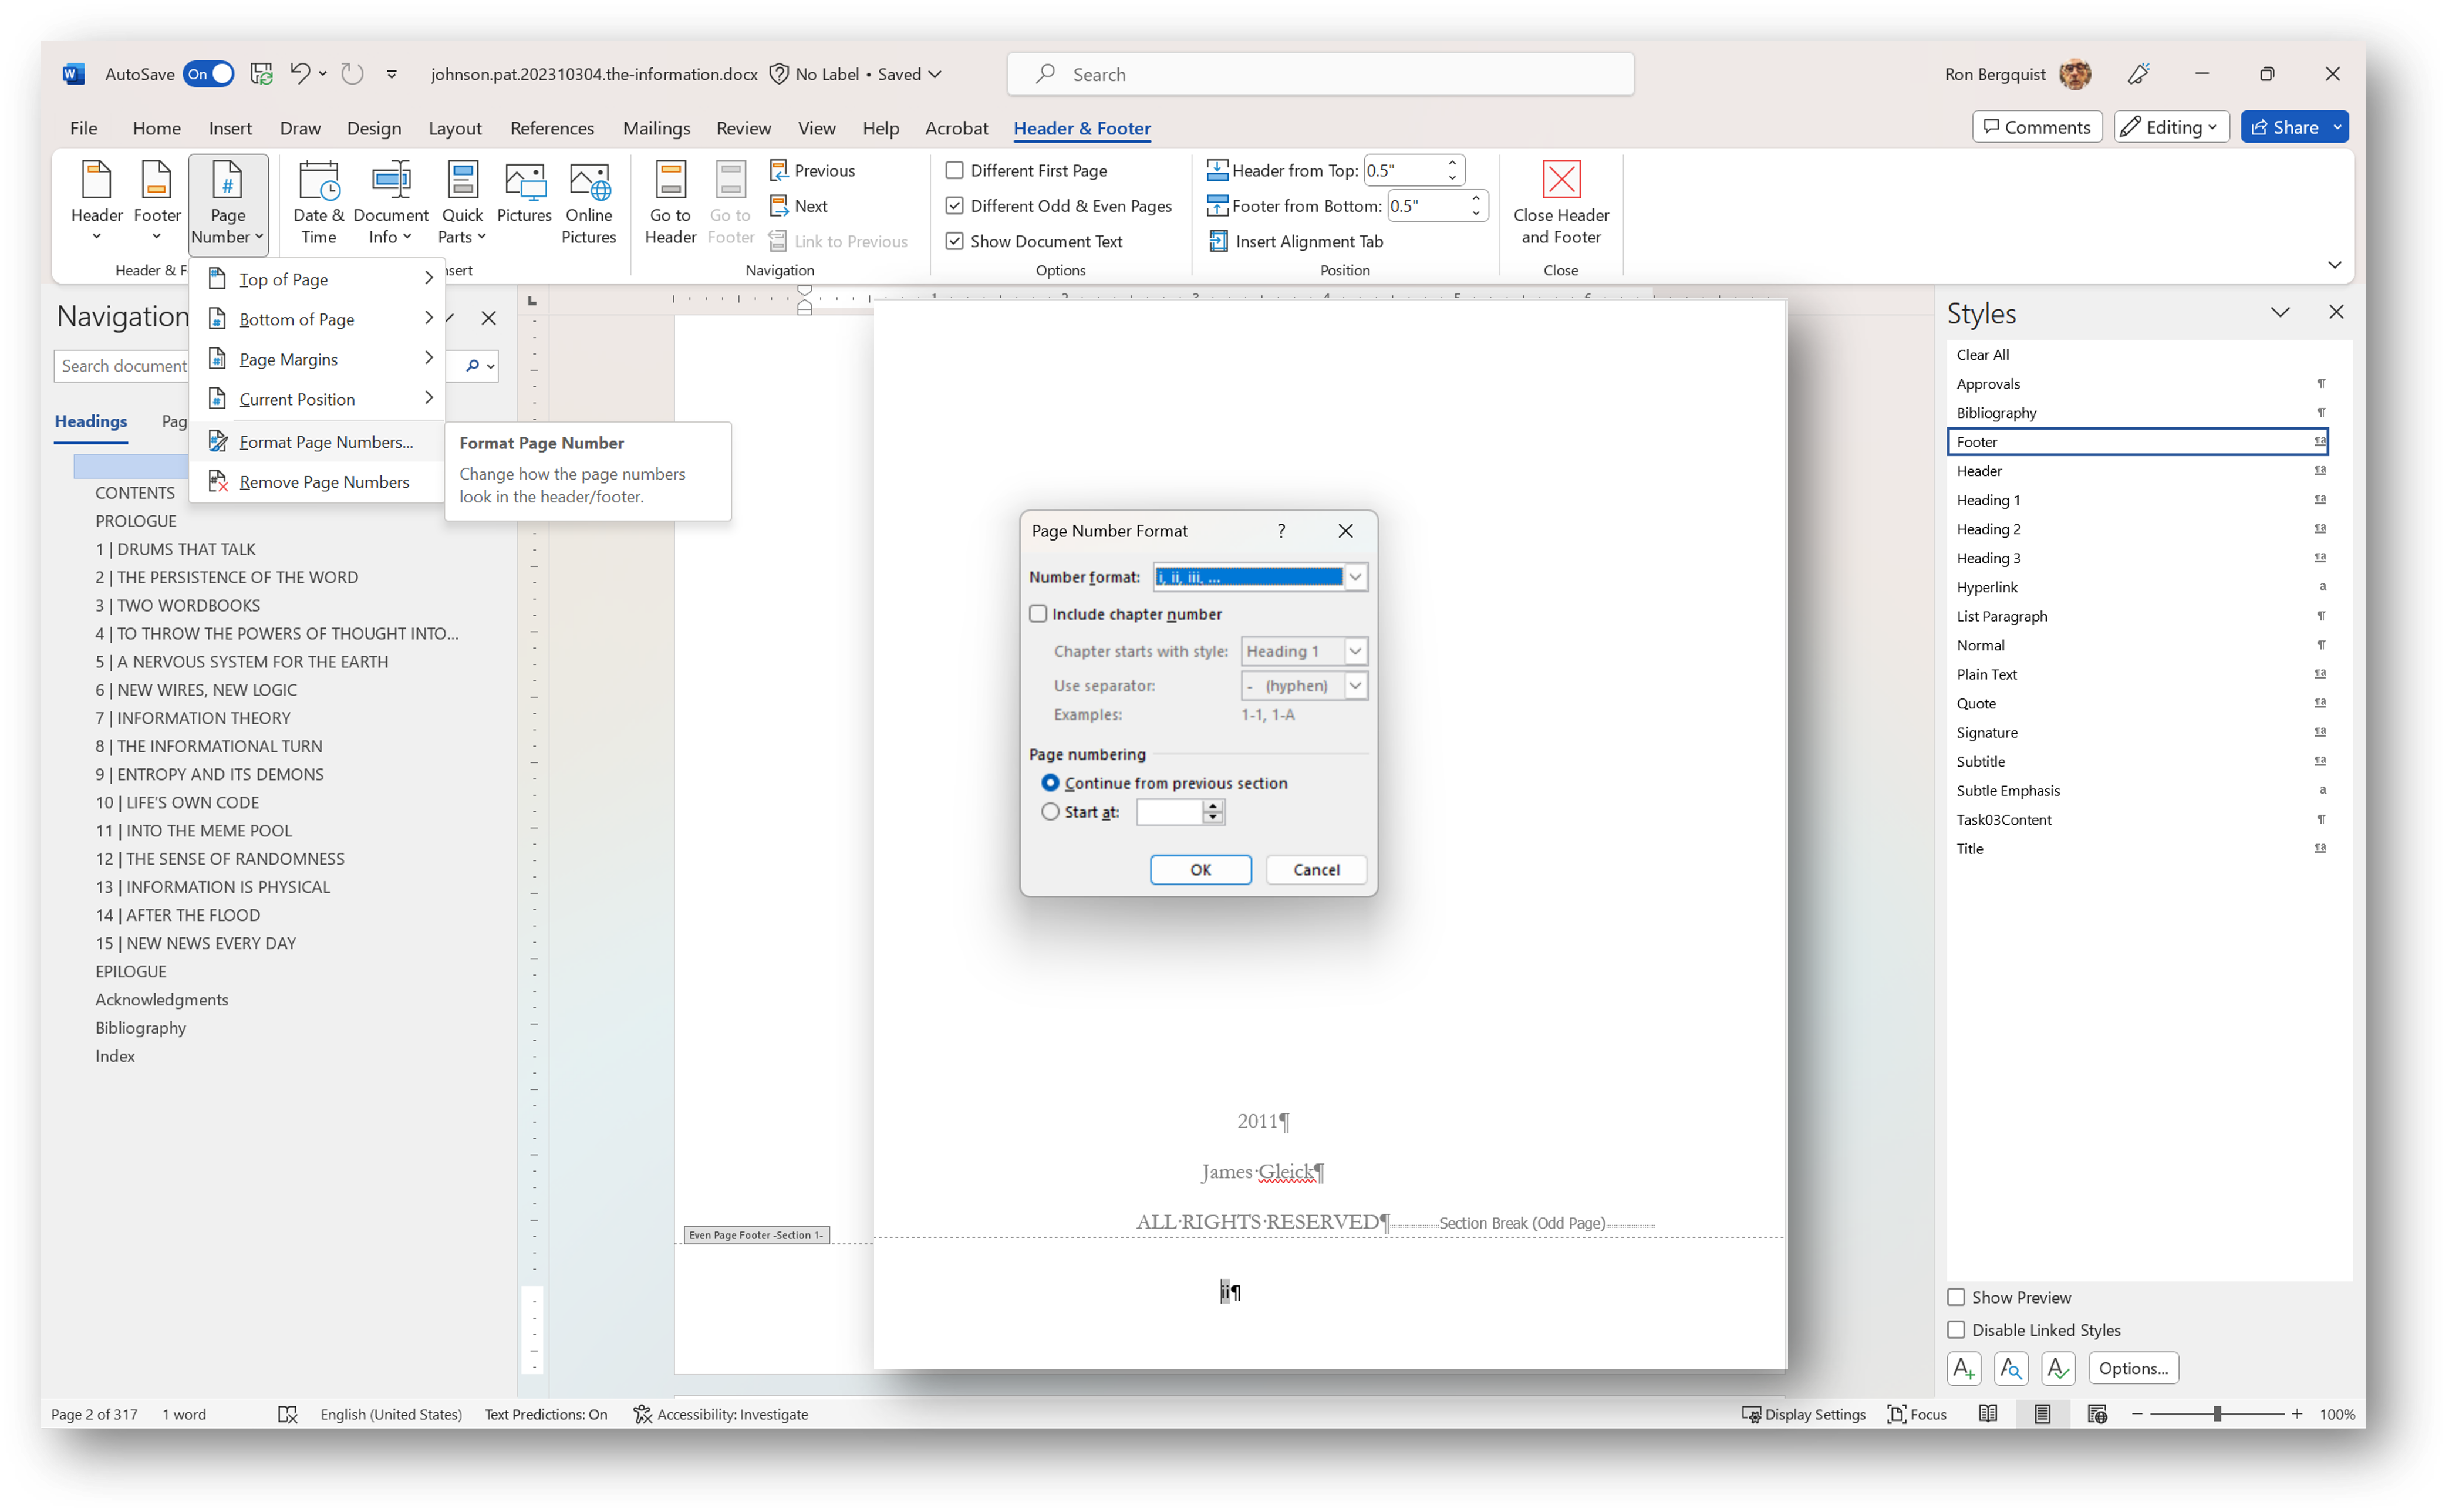The width and height of the screenshot is (2449, 1512).
Task: Switch to Read Mode view icon
Action: click(1988, 1414)
